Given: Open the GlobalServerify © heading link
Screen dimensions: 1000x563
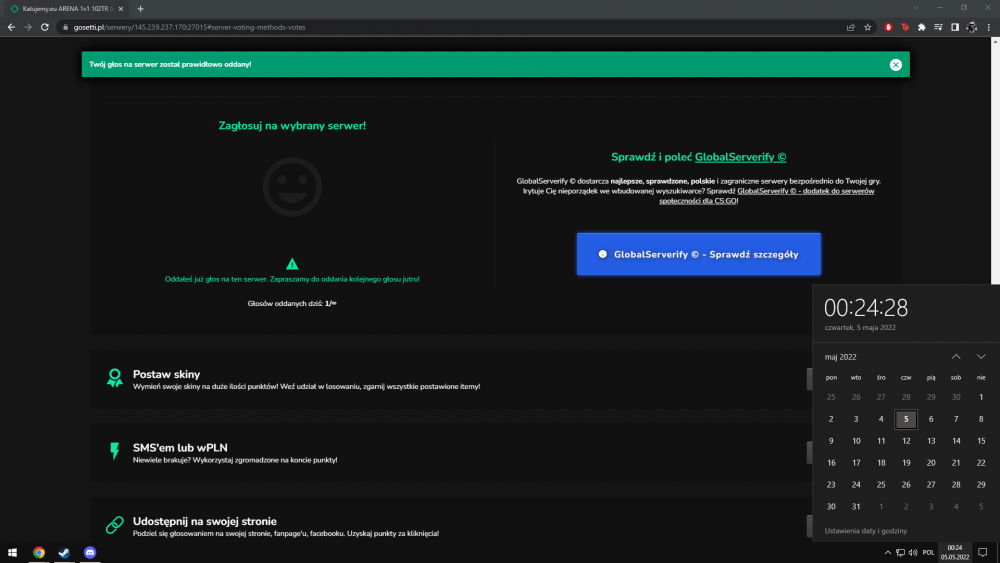Looking at the screenshot, I should click(740, 157).
